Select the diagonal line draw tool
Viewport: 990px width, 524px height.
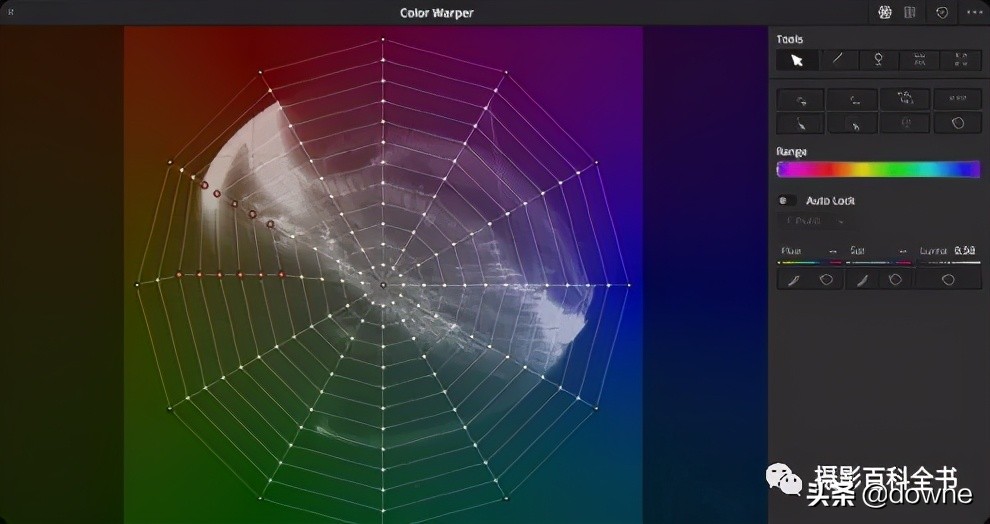coord(838,60)
